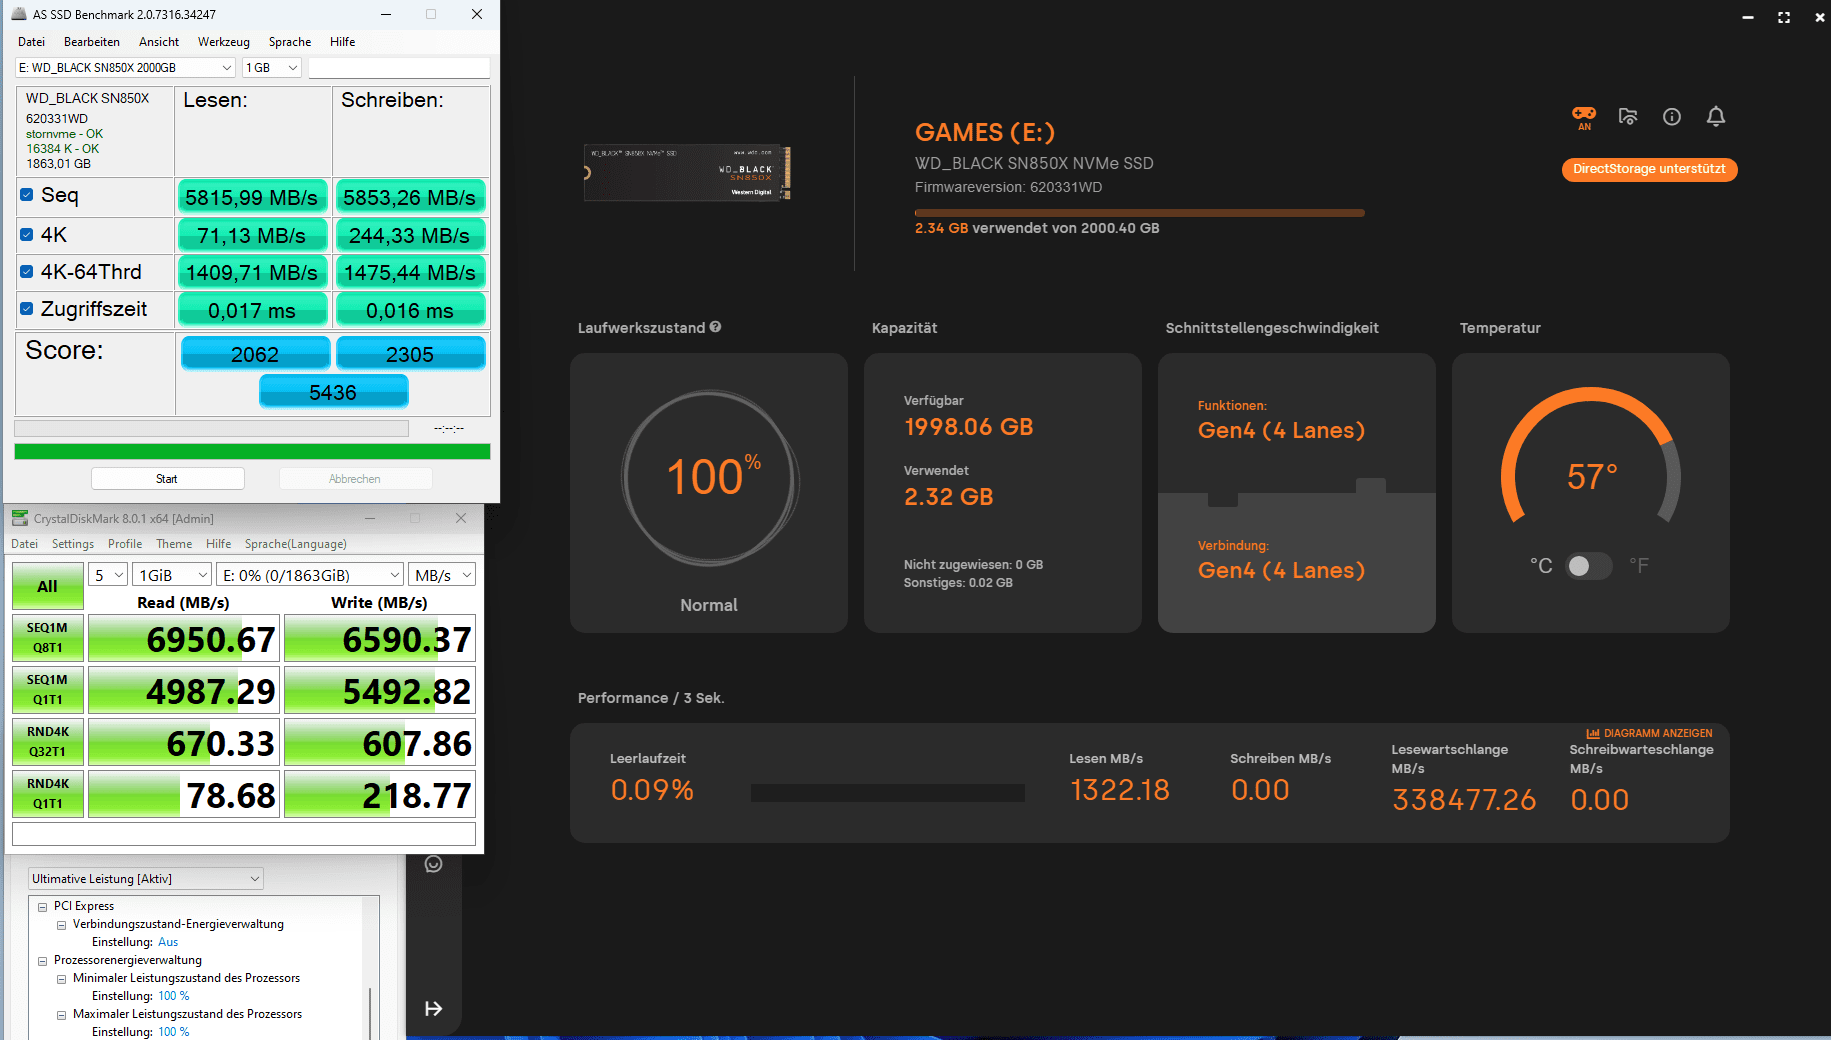Open the 1 GB test size dropdown in AS SSD
This screenshot has width=1831, height=1040.
(x=272, y=67)
